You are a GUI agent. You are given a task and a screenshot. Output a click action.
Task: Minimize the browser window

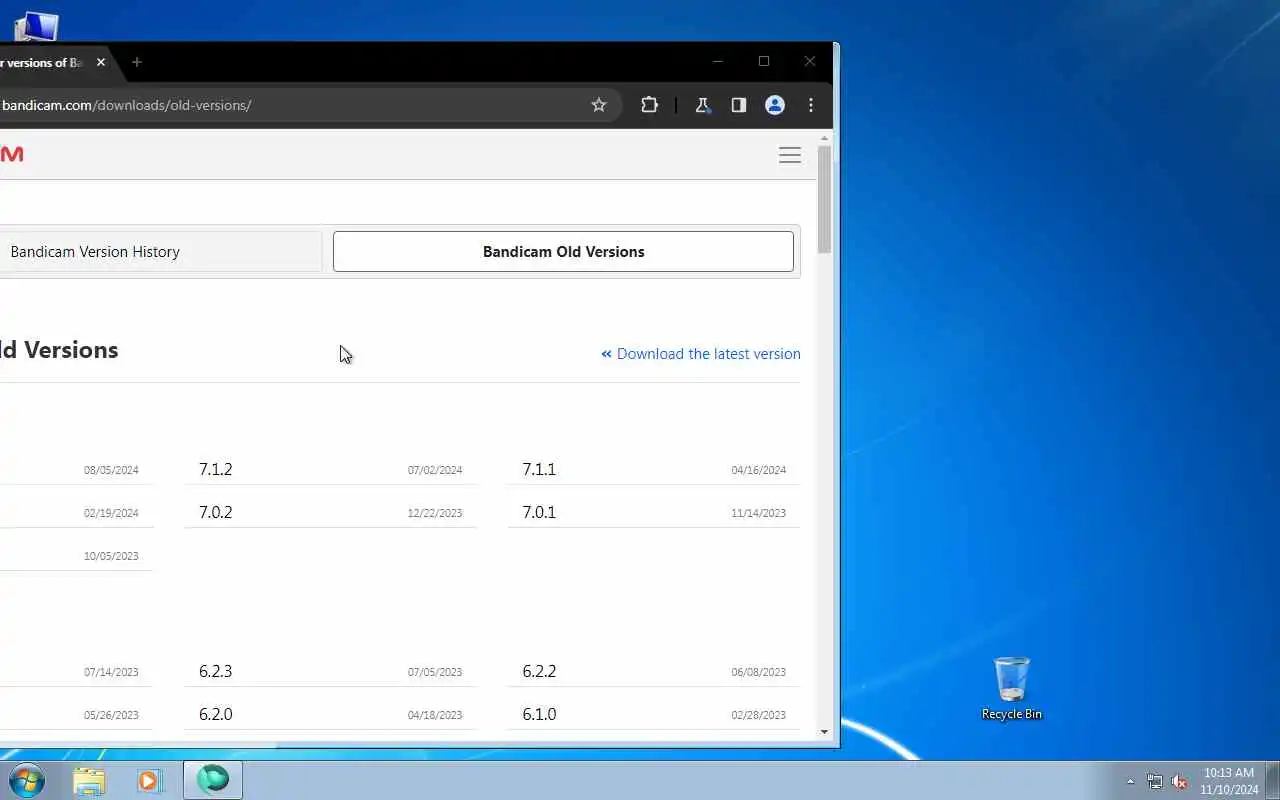[x=717, y=61]
